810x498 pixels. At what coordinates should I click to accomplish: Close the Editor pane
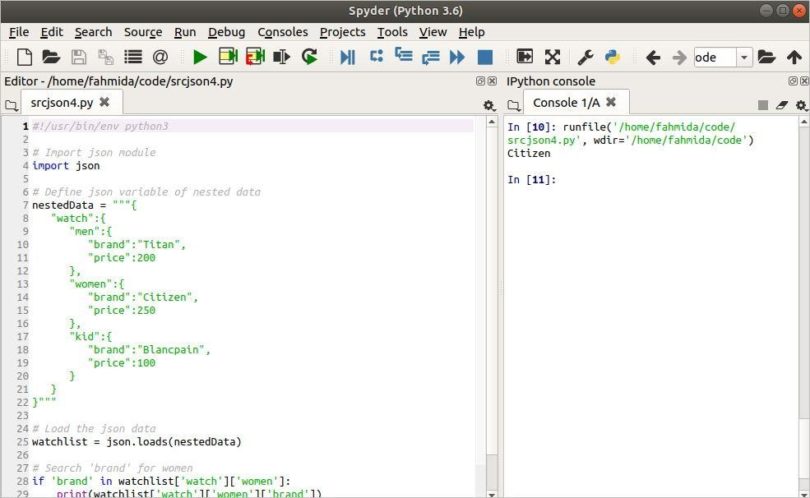click(x=492, y=81)
